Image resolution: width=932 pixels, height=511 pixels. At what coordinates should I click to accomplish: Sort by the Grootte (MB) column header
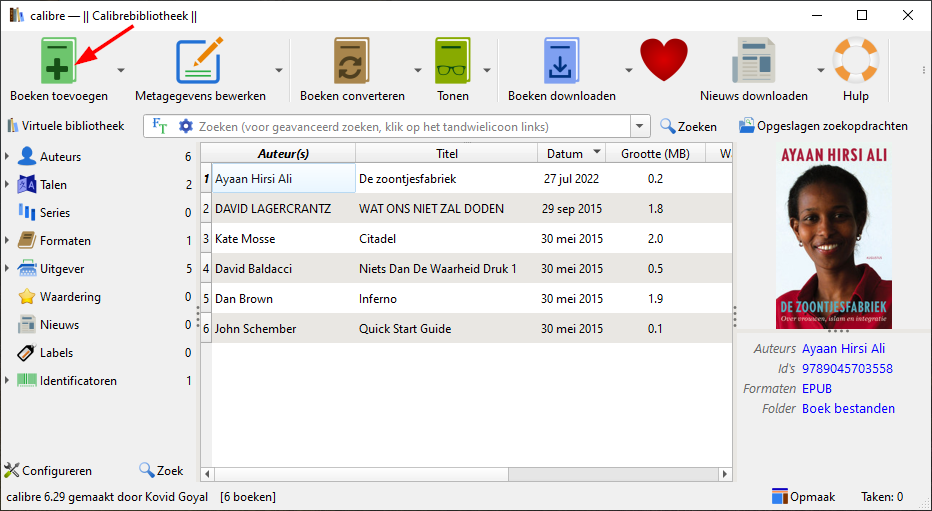pos(654,153)
